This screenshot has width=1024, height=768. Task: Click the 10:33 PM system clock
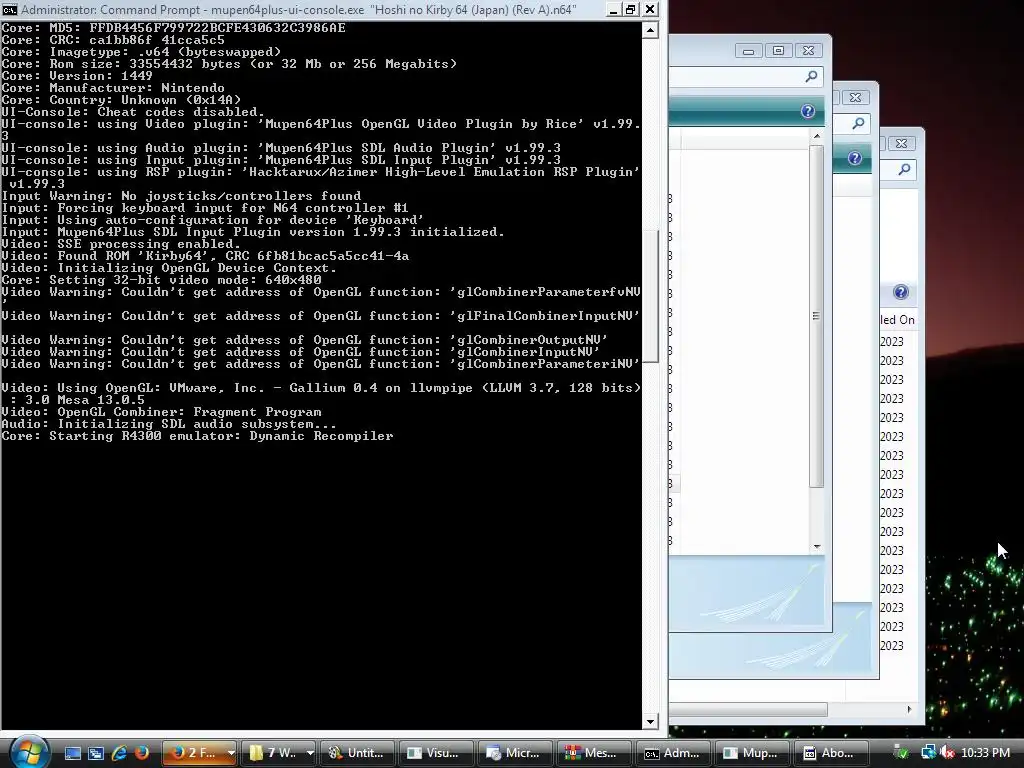click(x=985, y=753)
